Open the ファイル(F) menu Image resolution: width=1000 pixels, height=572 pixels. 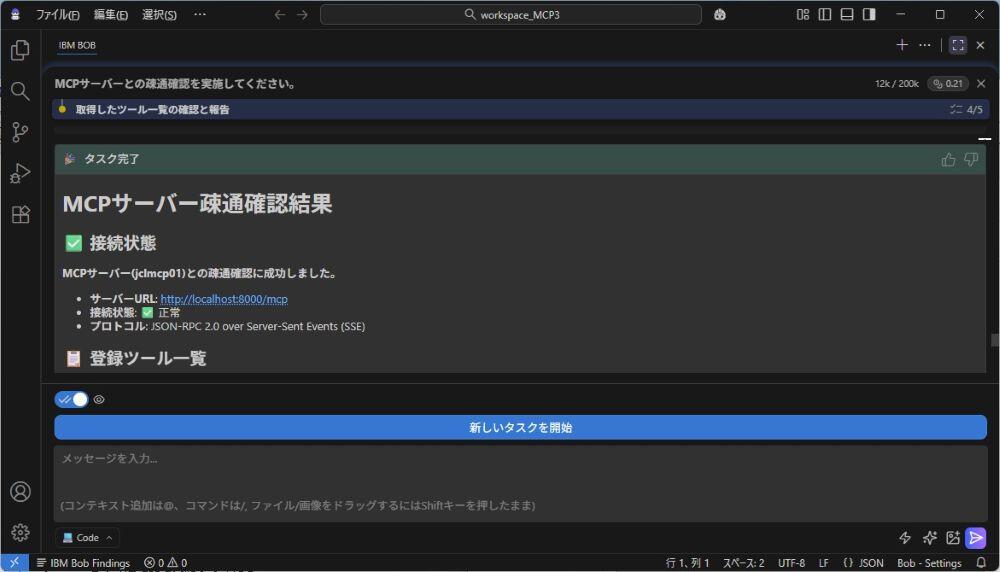57,15
